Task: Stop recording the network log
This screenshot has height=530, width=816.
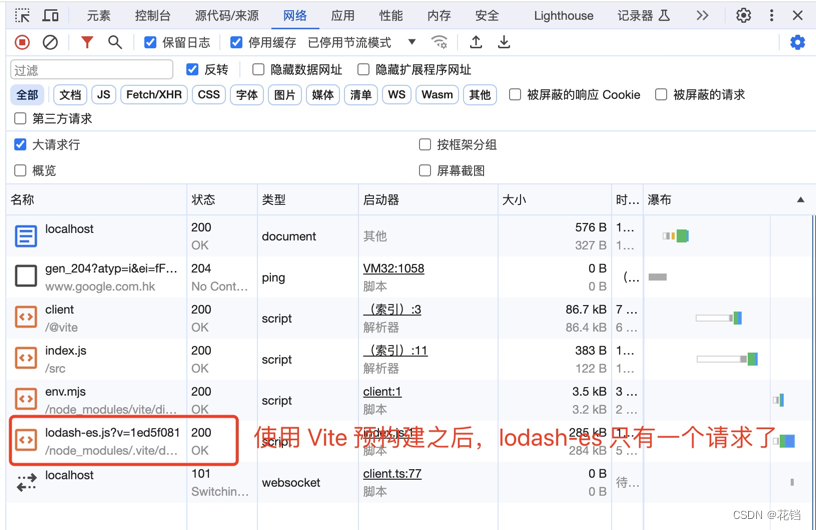Action: pos(22,42)
